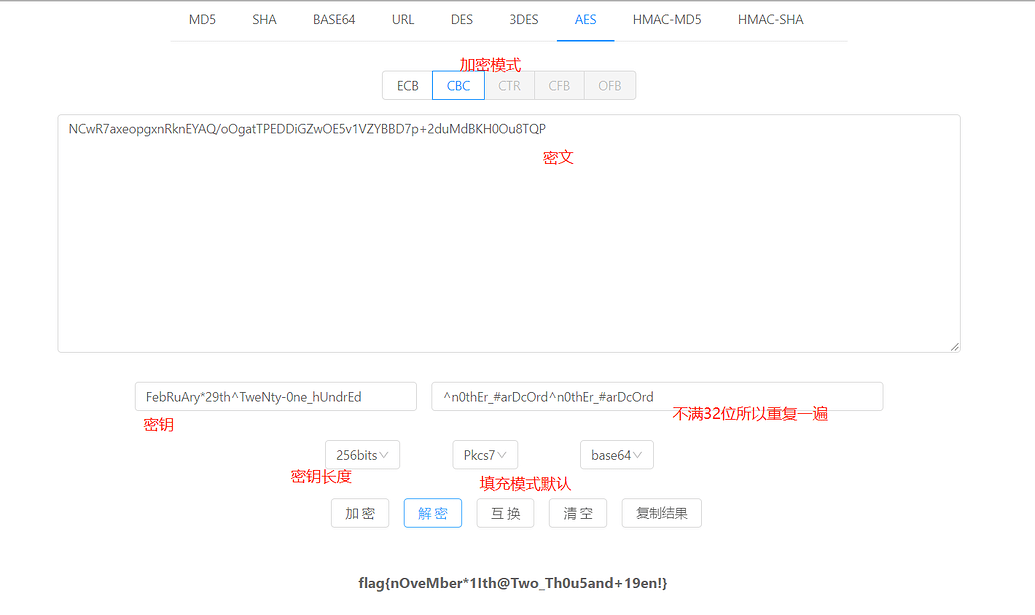Go to the URL tab
1035x615 pixels.
coord(403,20)
